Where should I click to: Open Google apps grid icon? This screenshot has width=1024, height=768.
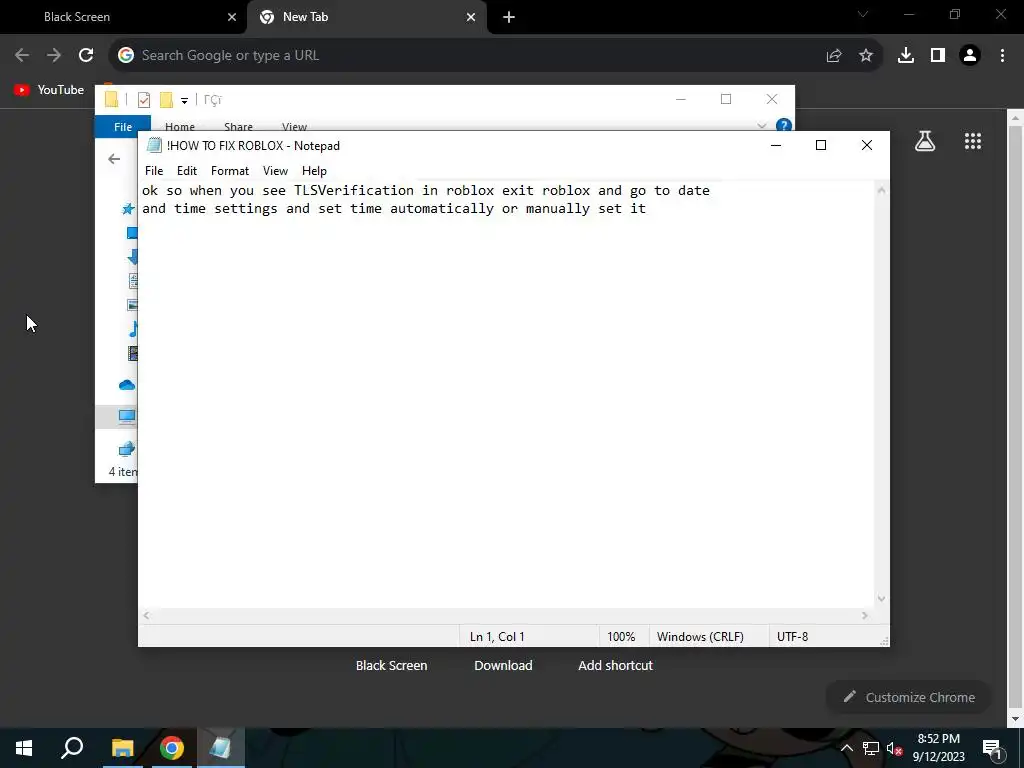(x=973, y=141)
